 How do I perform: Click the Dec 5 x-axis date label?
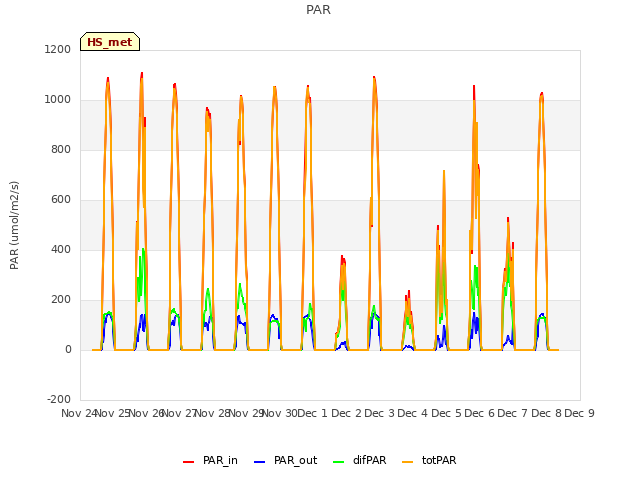click(x=446, y=413)
